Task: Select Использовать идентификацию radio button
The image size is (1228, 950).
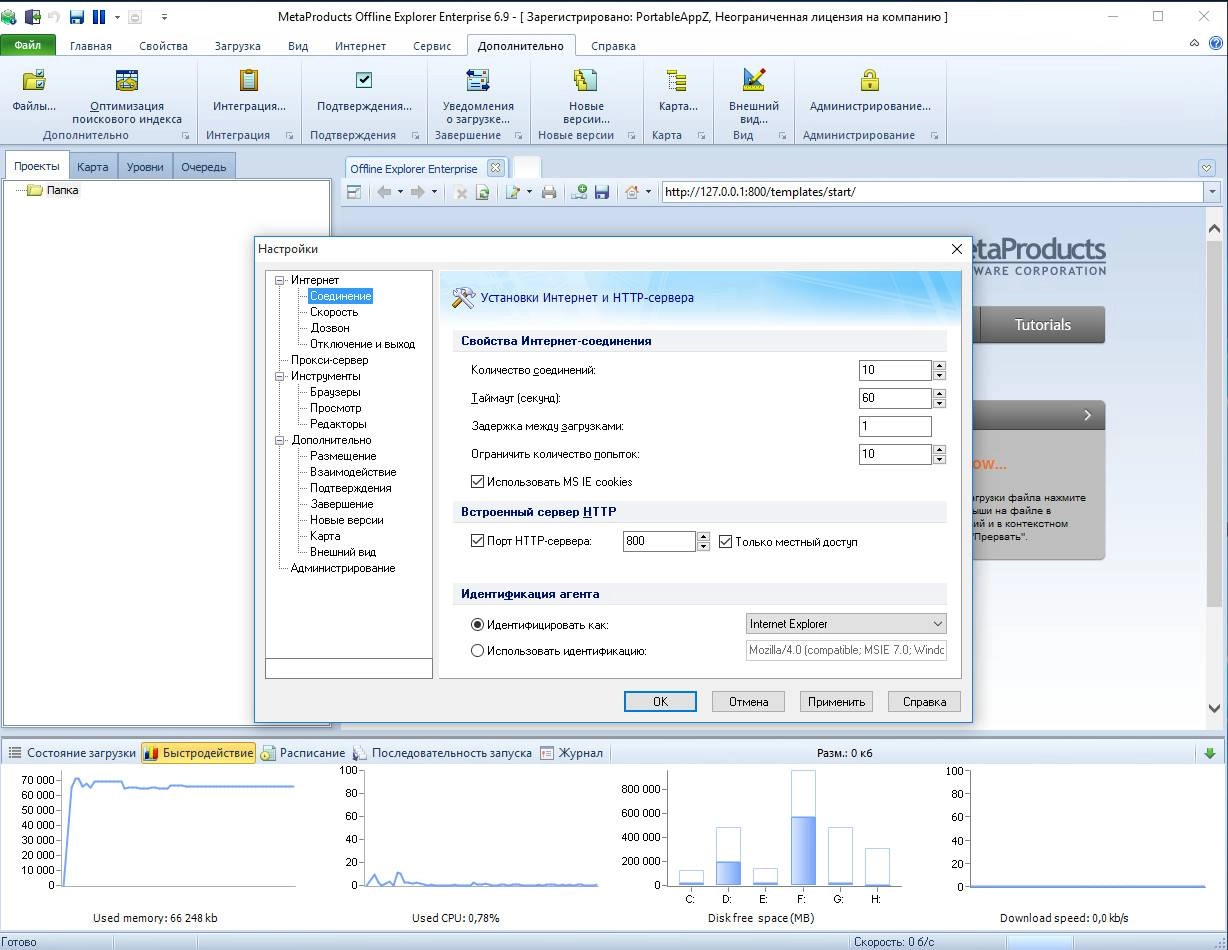Action: click(477, 650)
